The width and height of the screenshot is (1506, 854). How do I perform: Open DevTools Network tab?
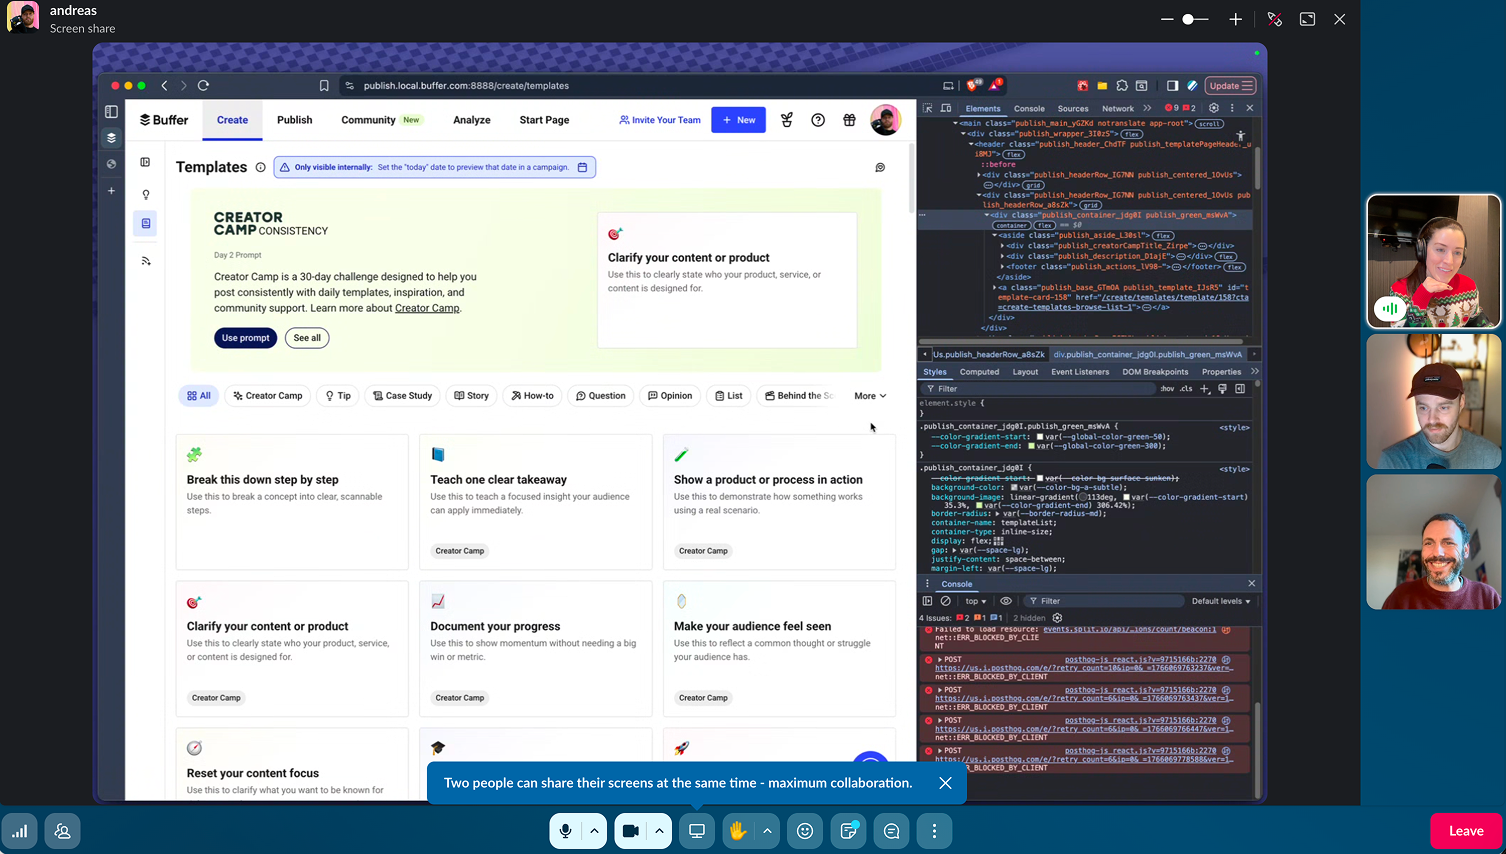point(1118,109)
